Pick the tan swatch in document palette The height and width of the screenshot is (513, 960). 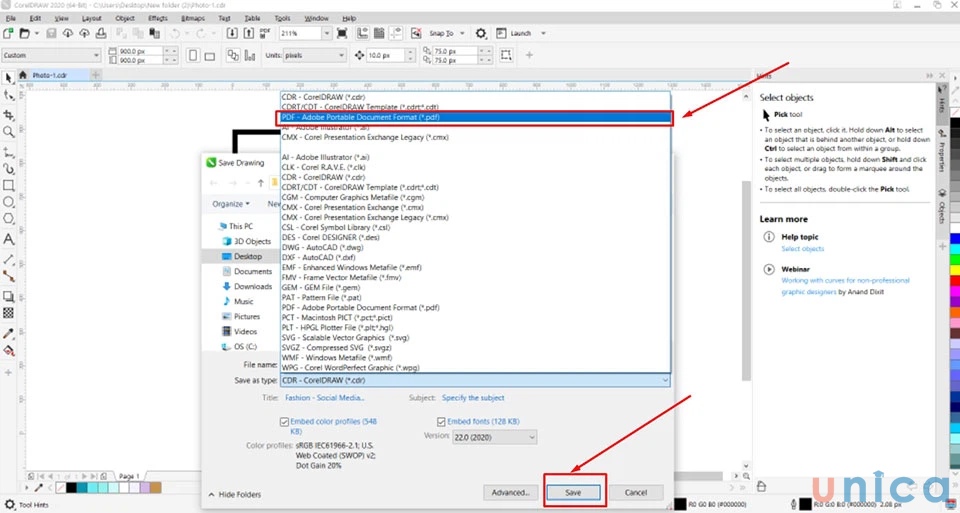pyautogui.click(x=155, y=487)
